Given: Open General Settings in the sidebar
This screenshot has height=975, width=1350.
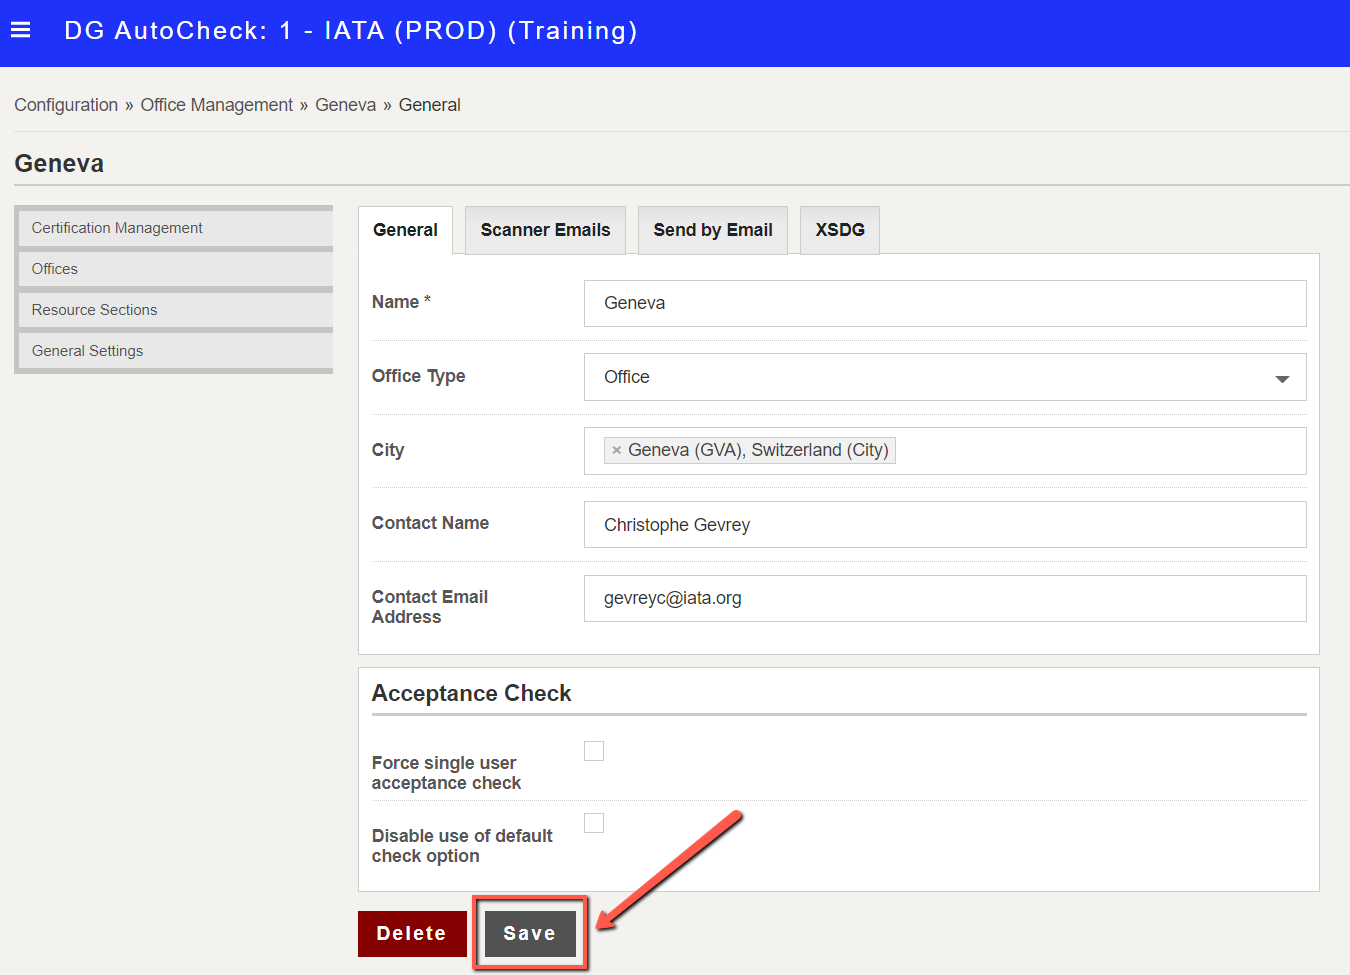Looking at the screenshot, I should [175, 351].
